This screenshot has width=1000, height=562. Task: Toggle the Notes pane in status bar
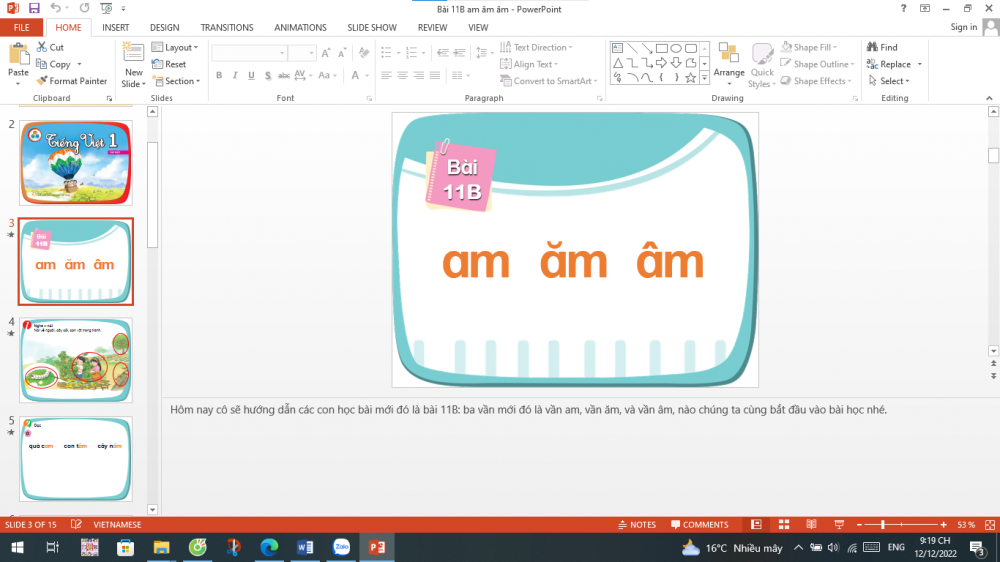[637, 524]
